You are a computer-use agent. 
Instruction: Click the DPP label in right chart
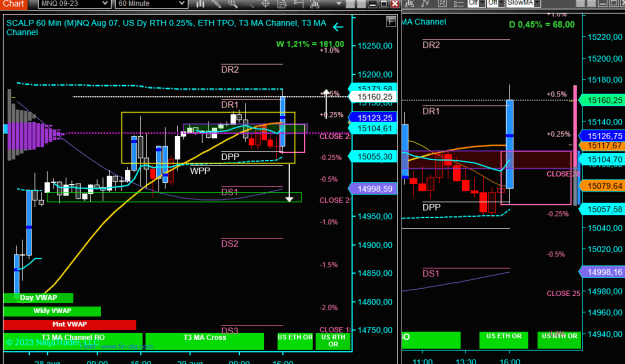(x=431, y=207)
